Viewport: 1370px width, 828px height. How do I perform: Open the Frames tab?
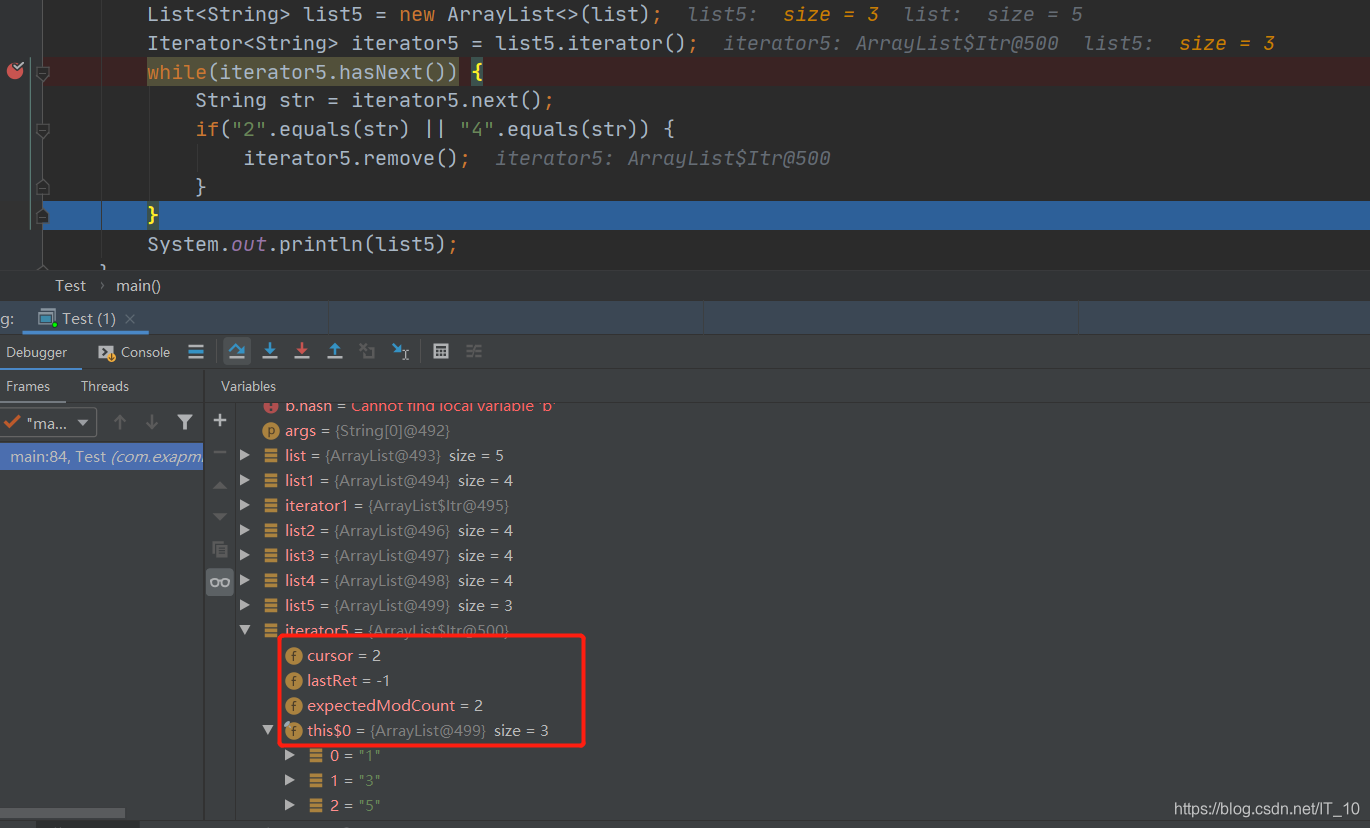28,386
